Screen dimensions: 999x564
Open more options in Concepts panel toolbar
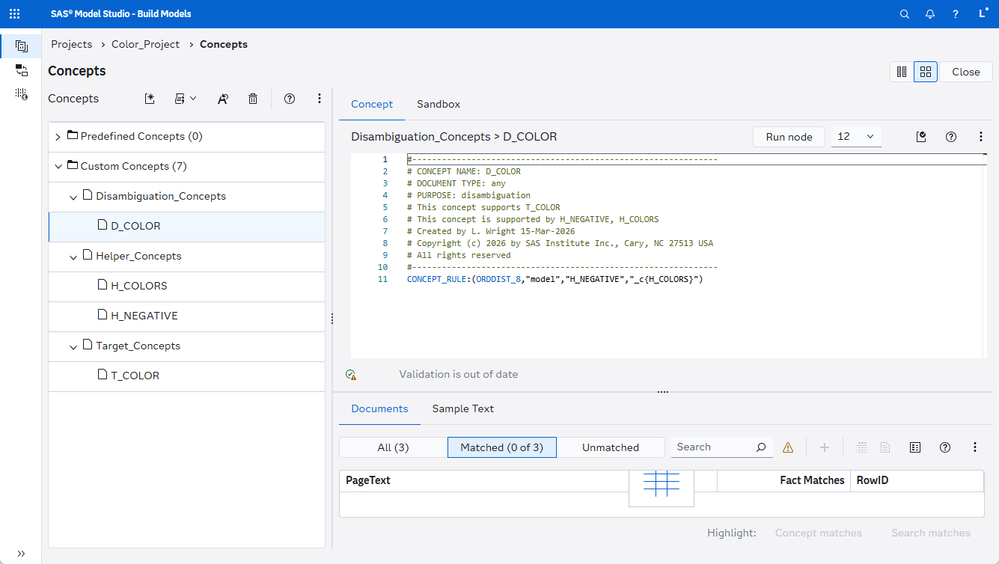coord(319,99)
